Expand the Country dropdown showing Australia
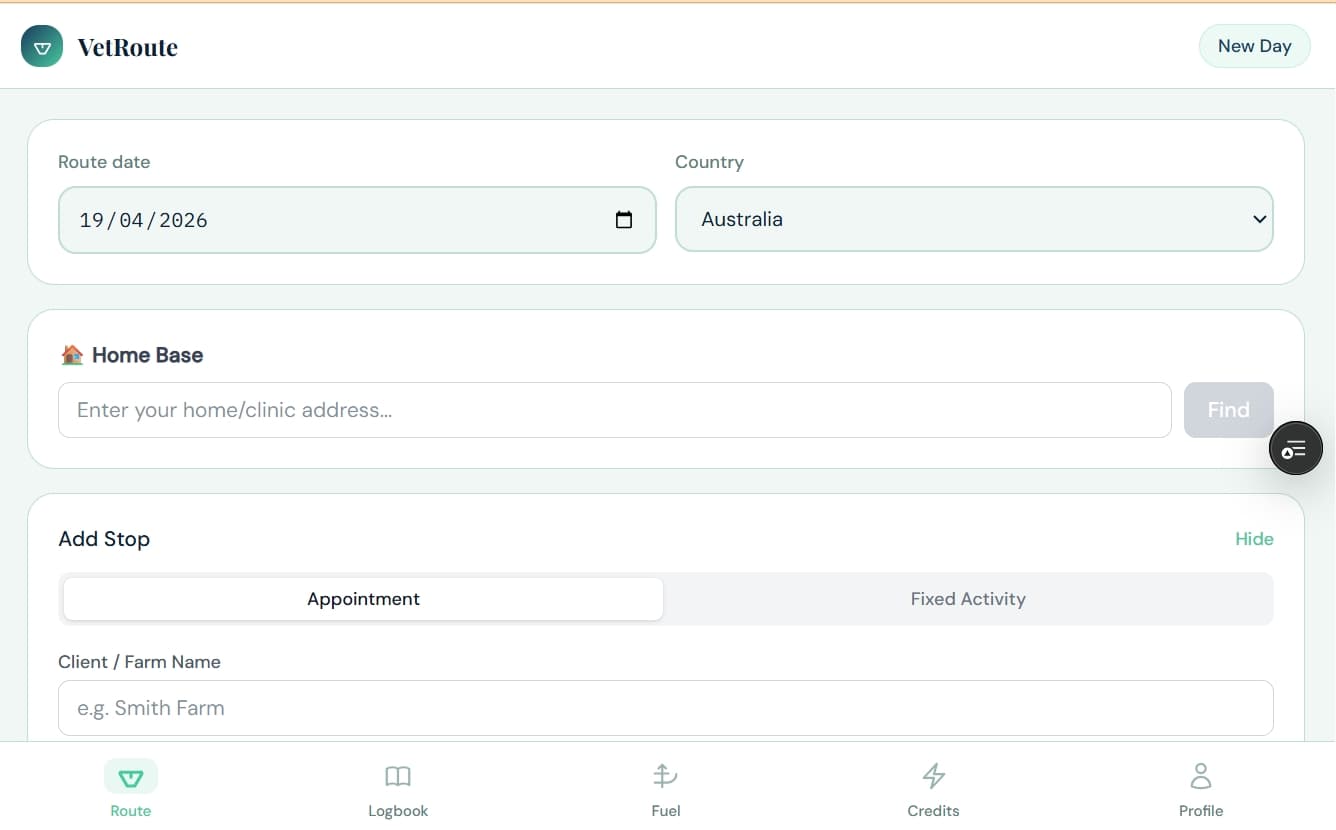The width and height of the screenshot is (1336, 830). point(974,219)
